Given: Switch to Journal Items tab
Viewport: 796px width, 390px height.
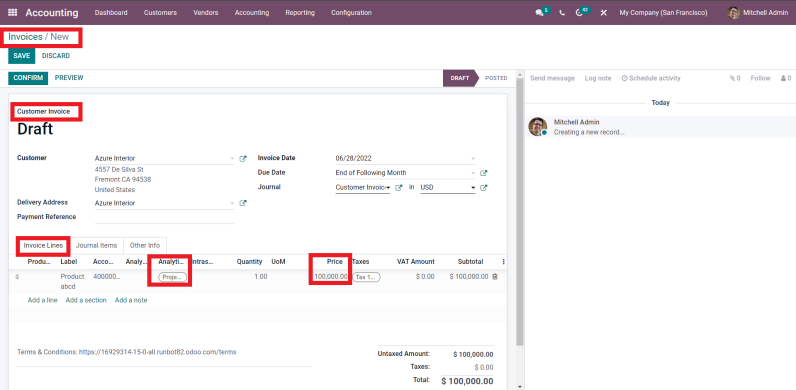Looking at the screenshot, I should coord(96,245).
